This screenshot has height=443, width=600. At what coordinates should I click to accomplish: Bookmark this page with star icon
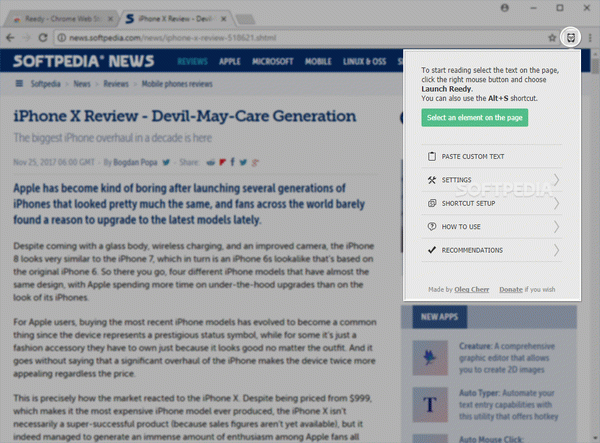(552, 37)
